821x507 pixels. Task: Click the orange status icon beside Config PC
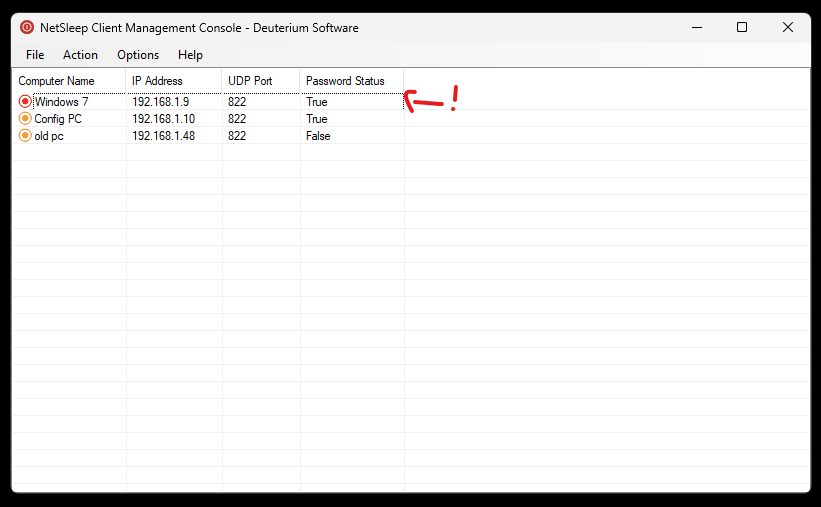tap(25, 118)
